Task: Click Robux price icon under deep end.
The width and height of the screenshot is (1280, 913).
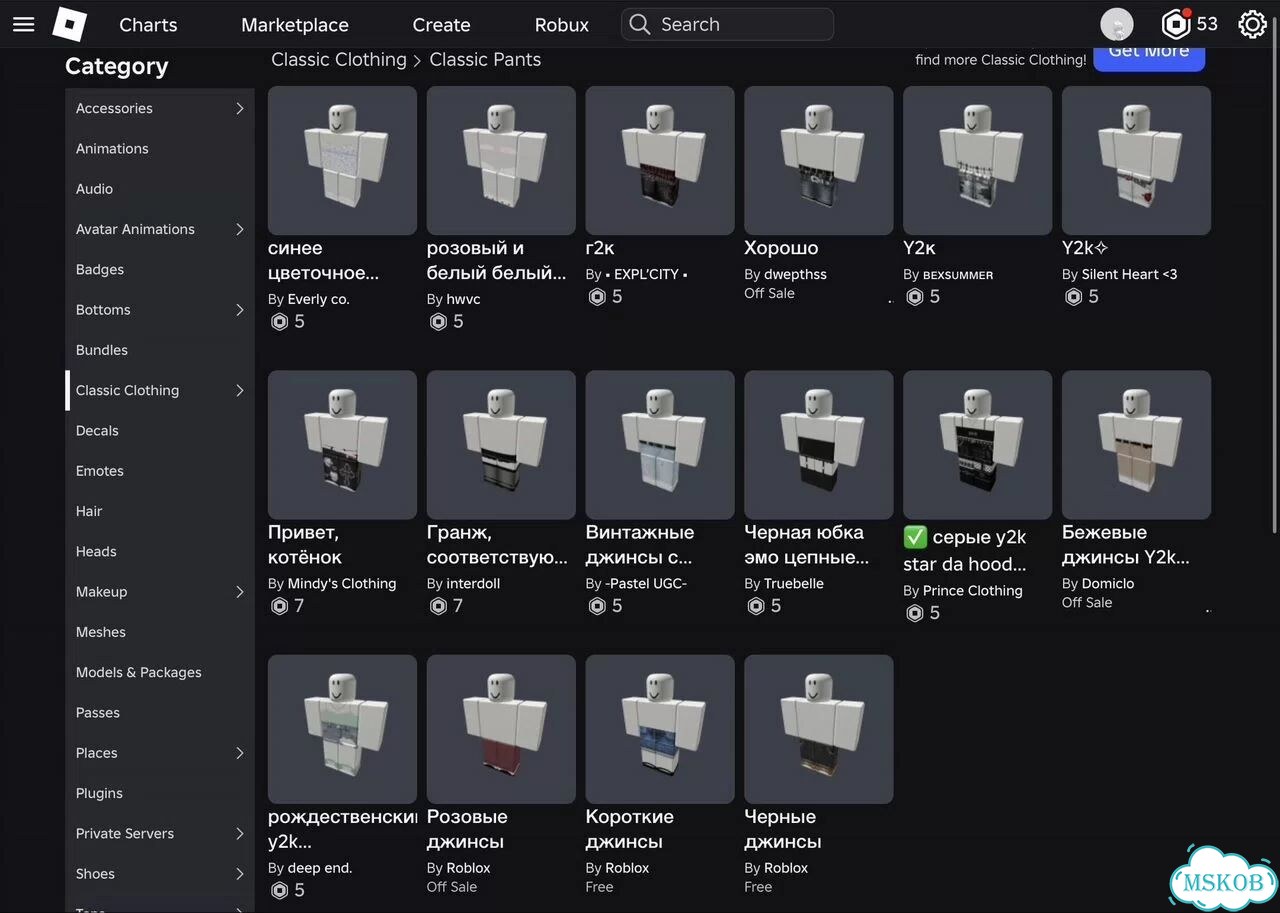Action: (280, 890)
